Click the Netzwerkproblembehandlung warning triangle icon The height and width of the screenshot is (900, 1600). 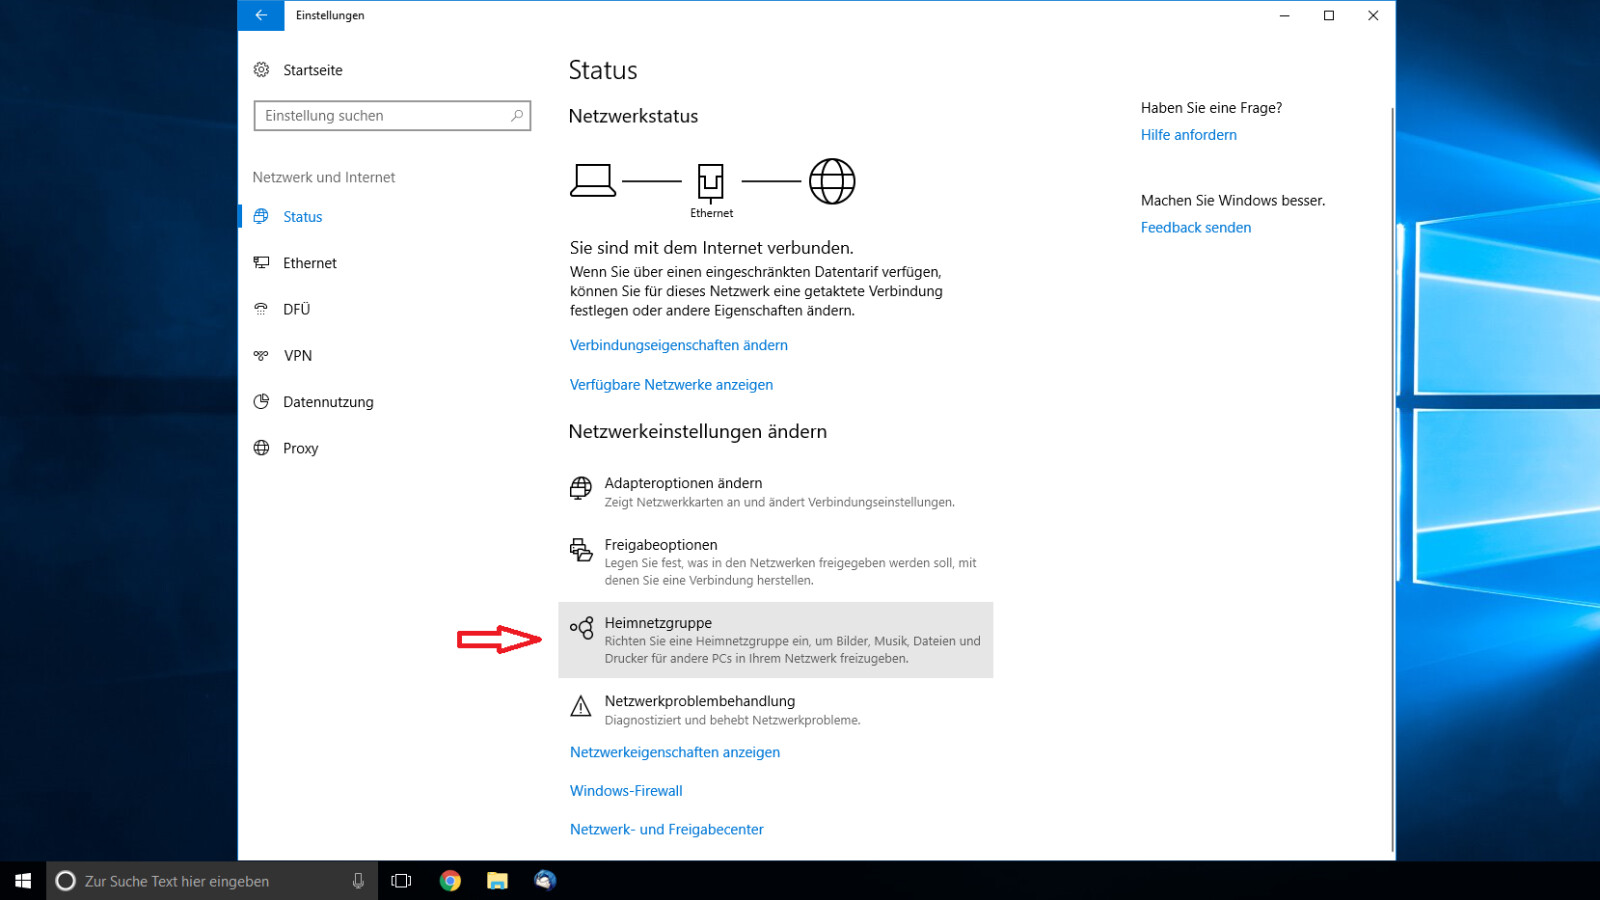pos(581,708)
